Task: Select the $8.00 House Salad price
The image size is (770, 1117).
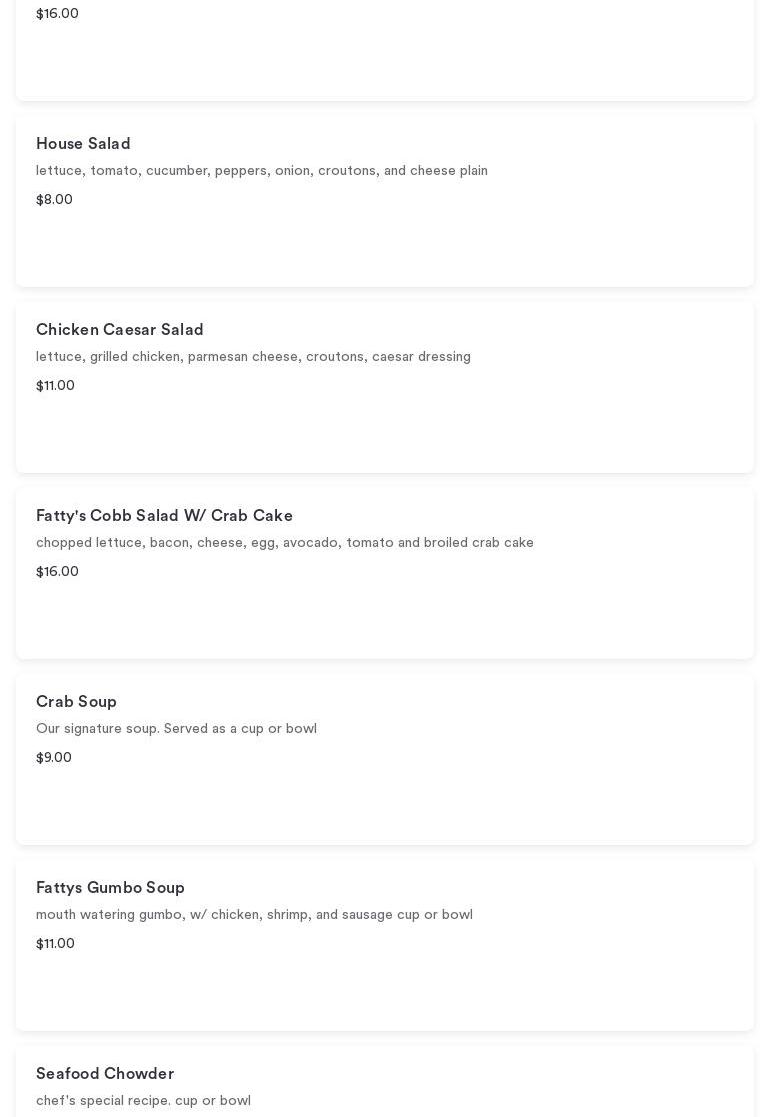Action: [54, 200]
